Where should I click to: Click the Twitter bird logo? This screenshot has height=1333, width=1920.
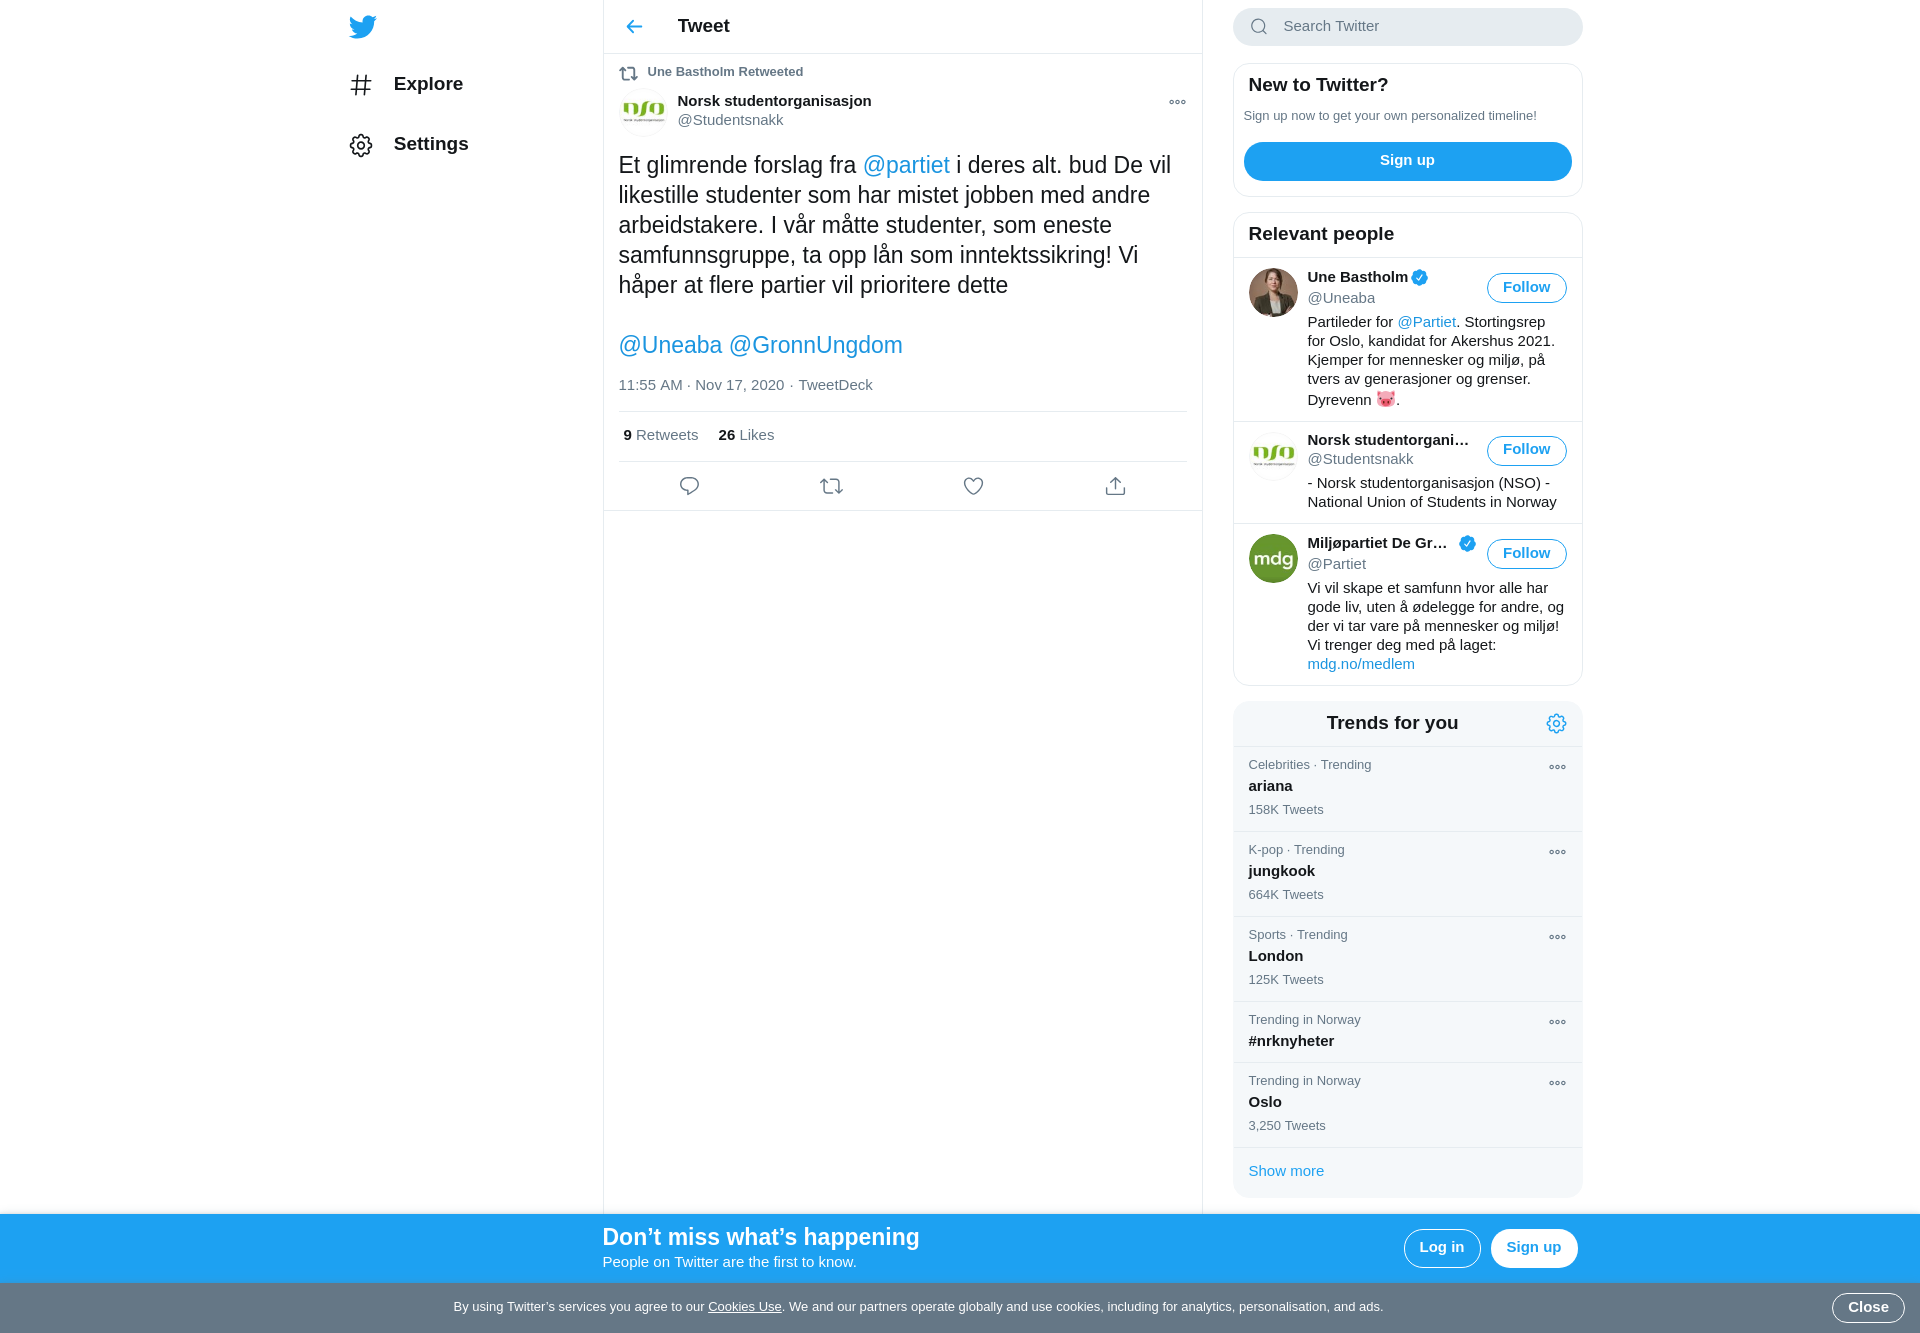point(363,27)
